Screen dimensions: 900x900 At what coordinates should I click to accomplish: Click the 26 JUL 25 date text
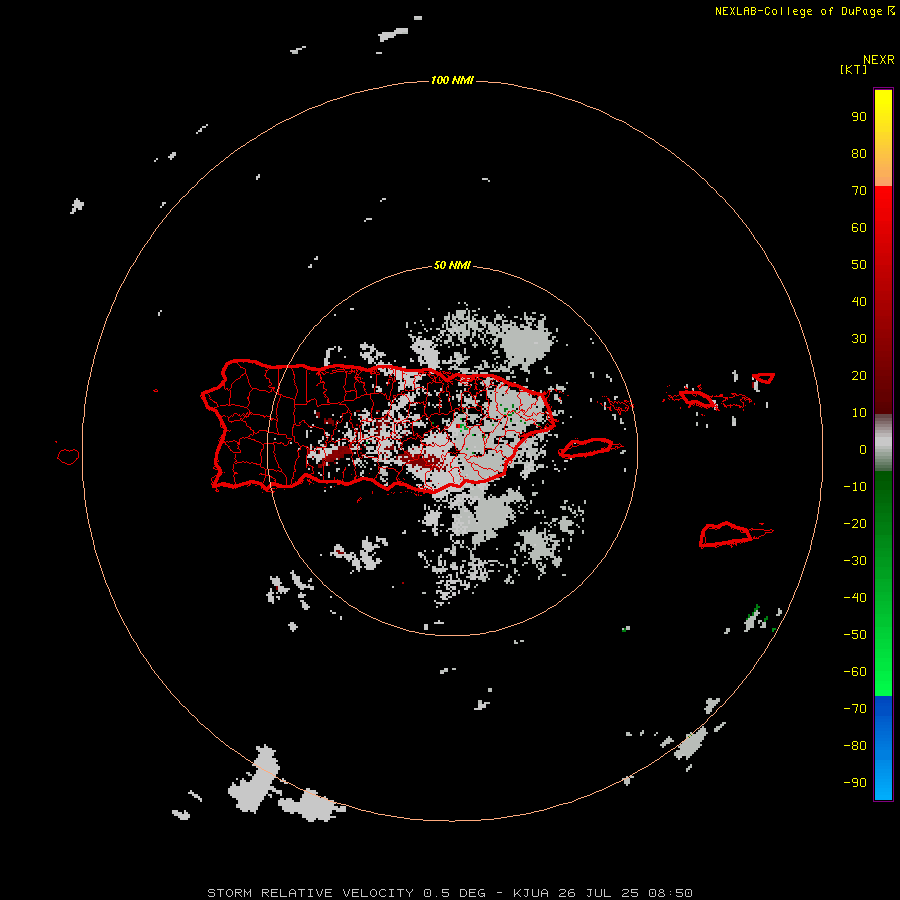[x=599, y=893]
